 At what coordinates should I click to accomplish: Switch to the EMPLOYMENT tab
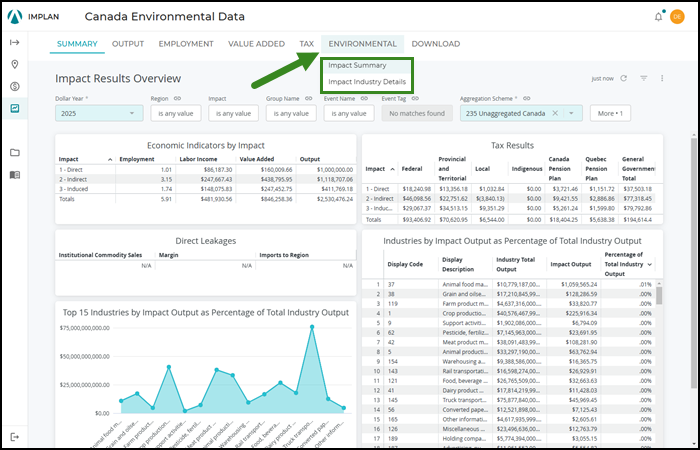pos(186,44)
